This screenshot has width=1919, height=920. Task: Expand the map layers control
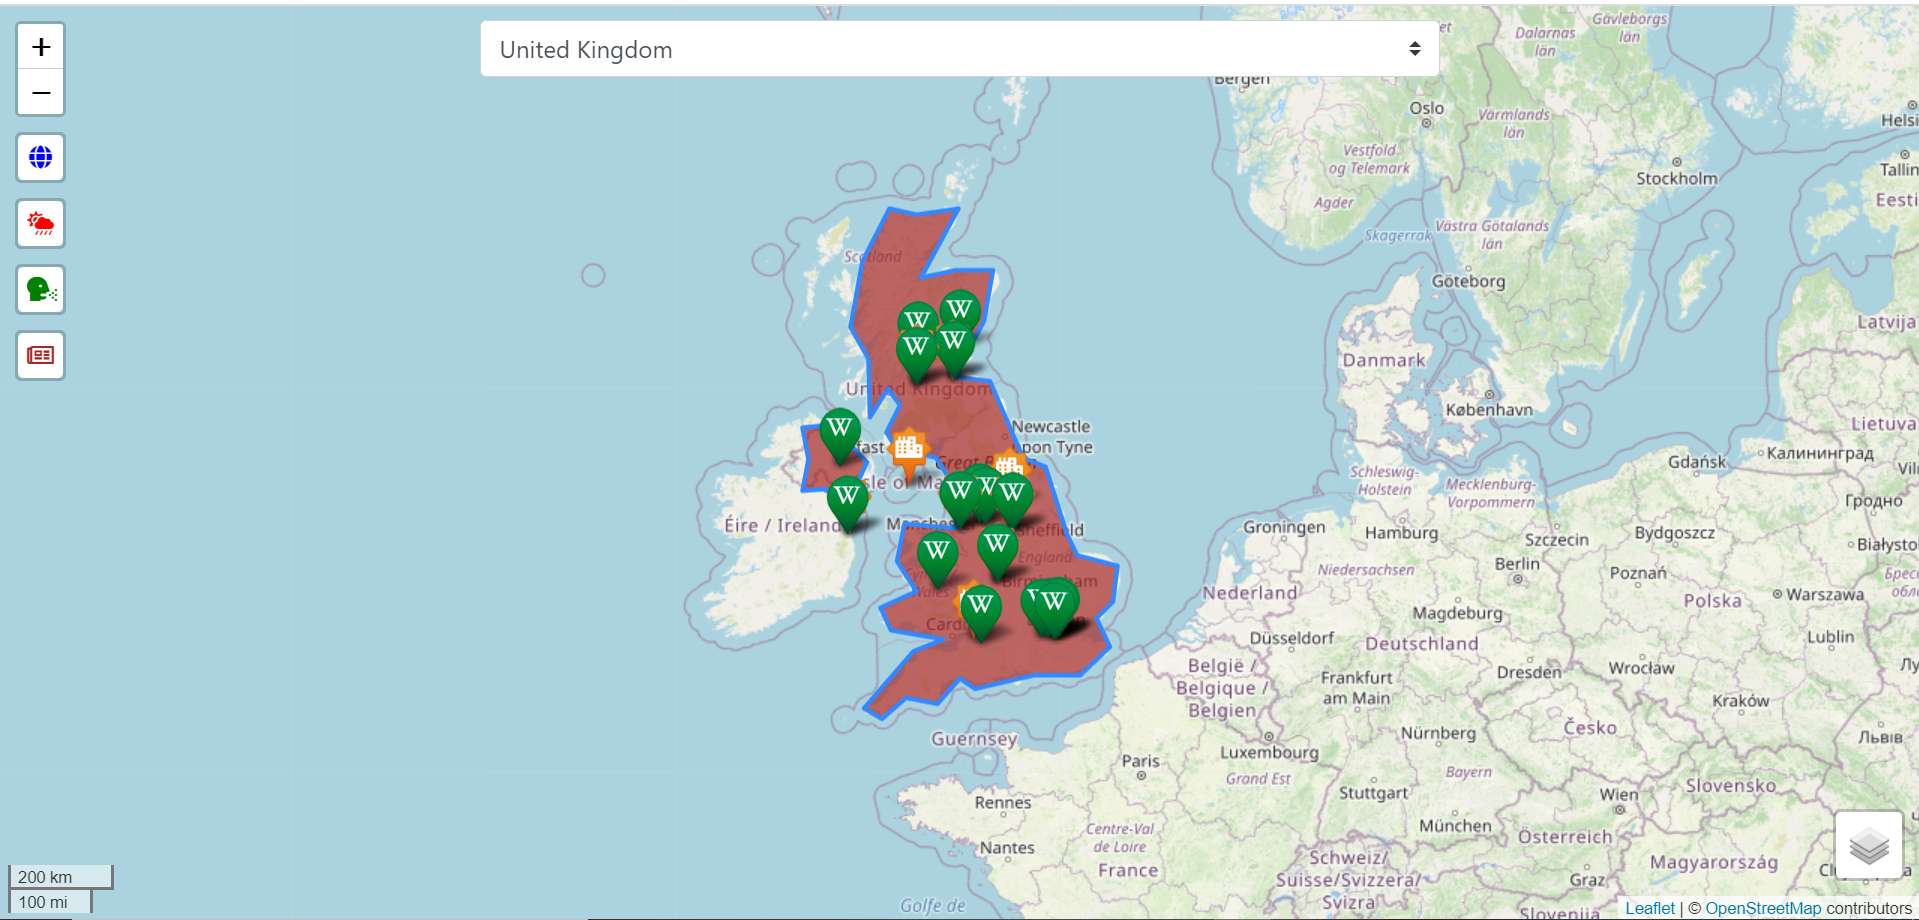pyautogui.click(x=1868, y=845)
